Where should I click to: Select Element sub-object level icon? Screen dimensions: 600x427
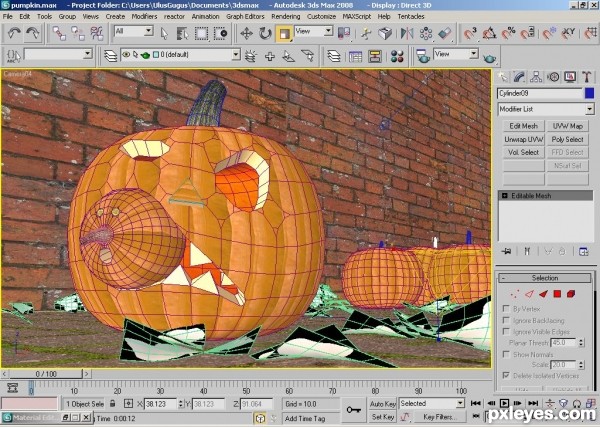click(x=571, y=294)
